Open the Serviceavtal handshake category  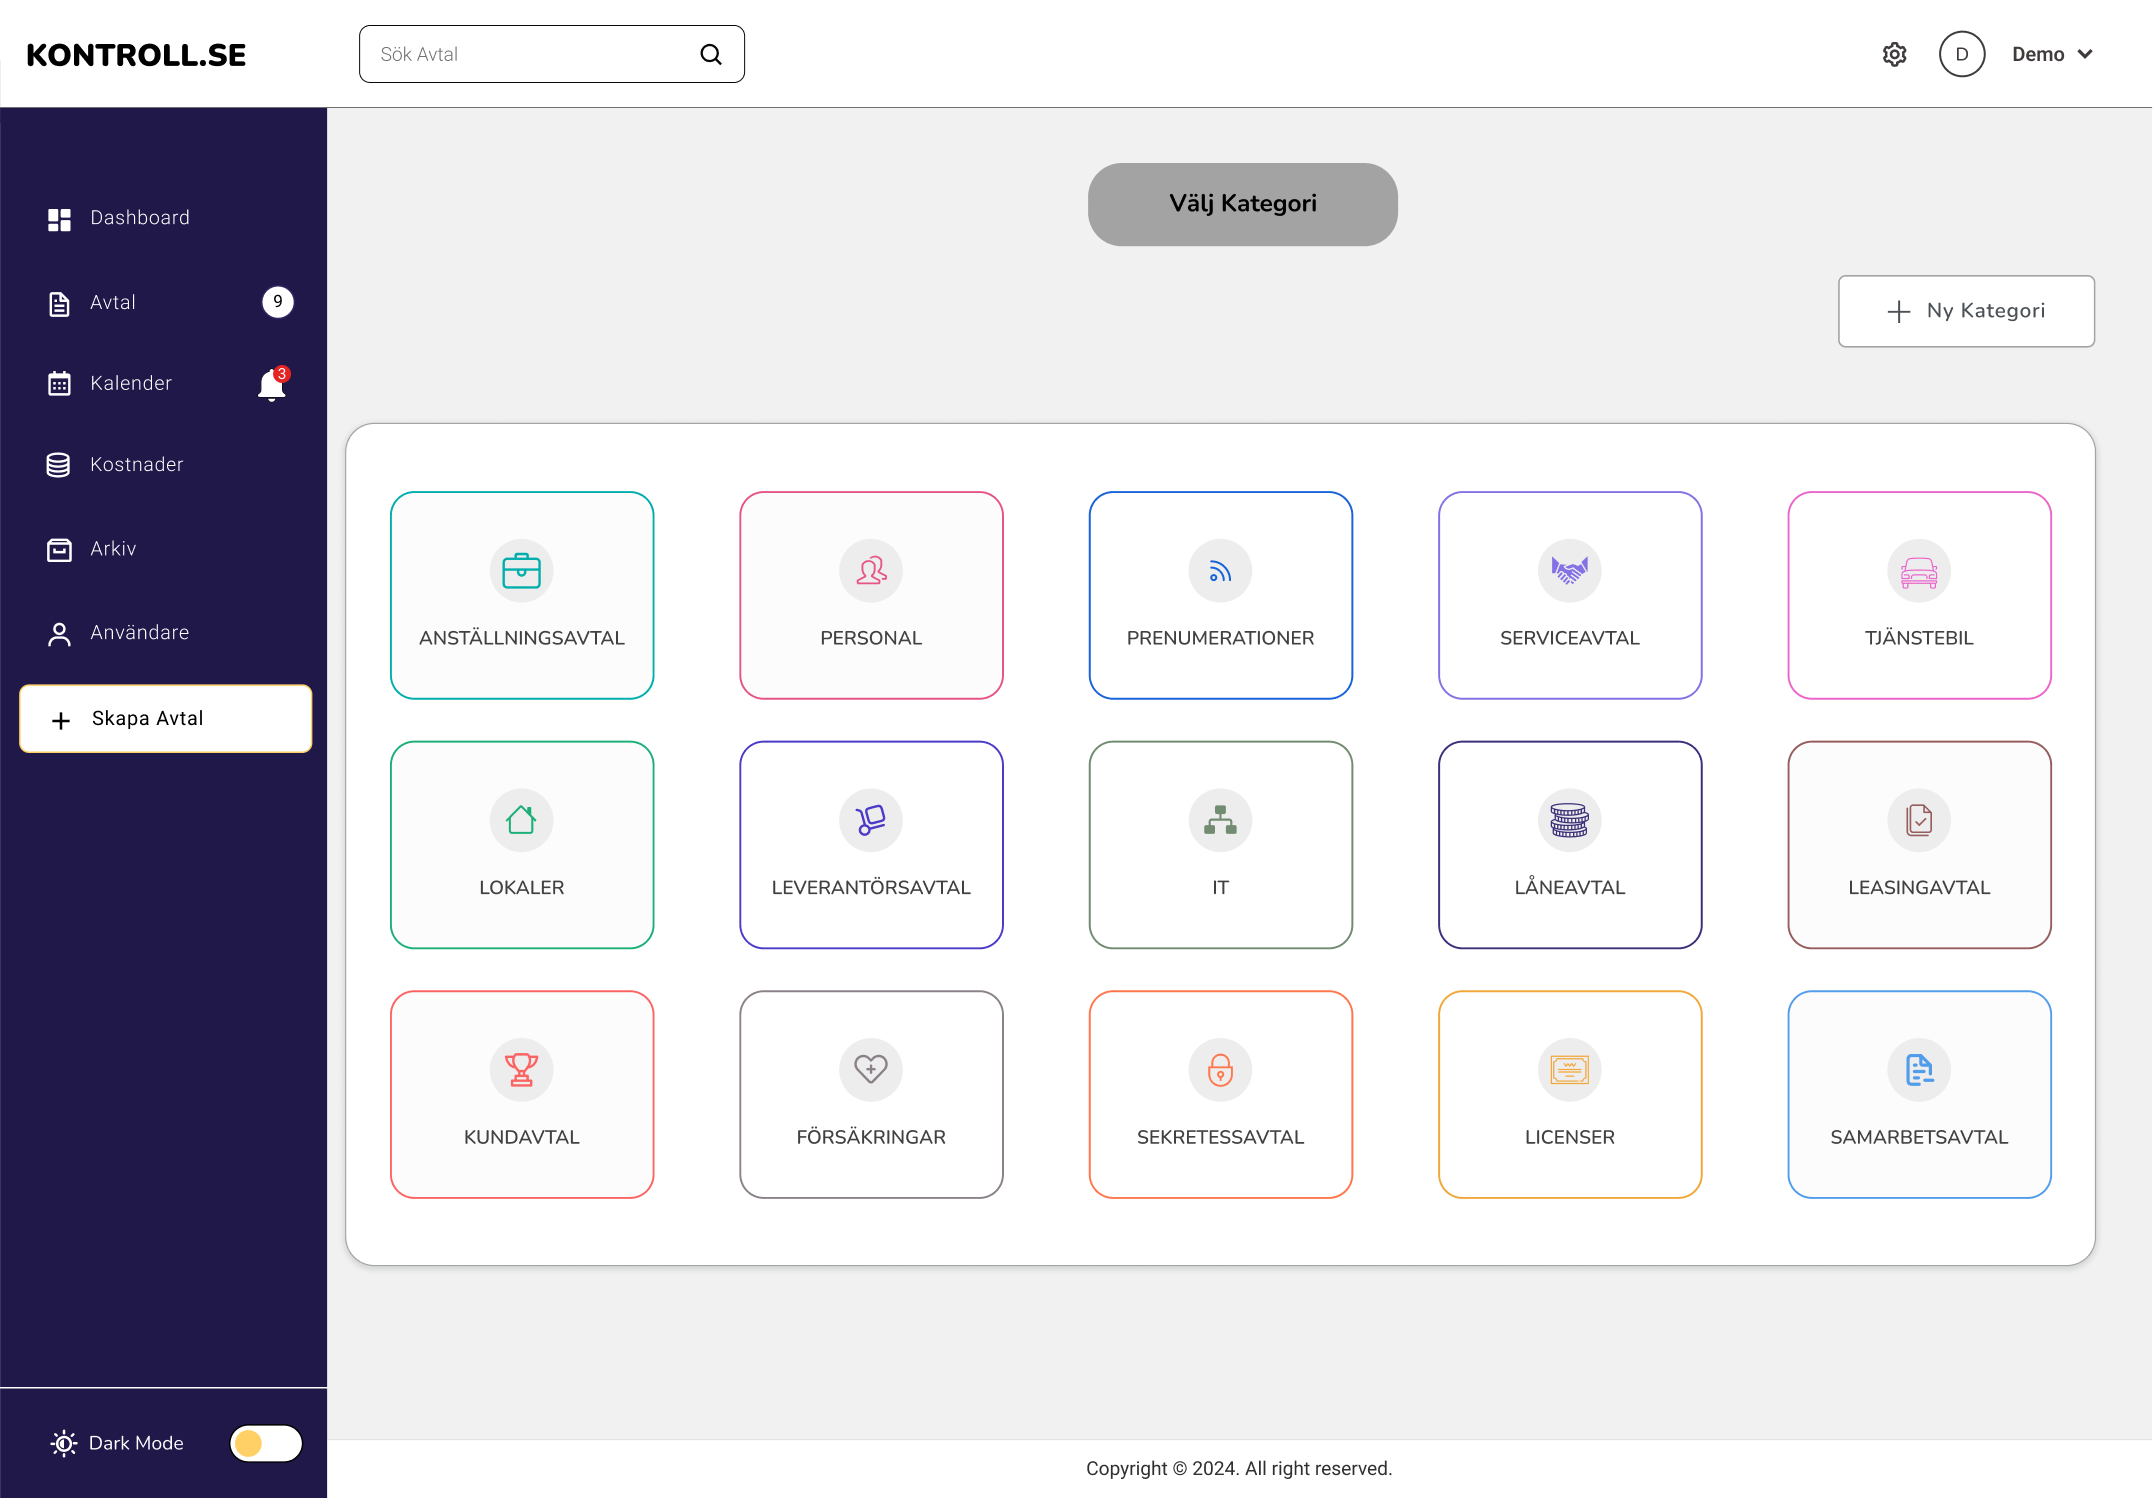[x=1569, y=595]
